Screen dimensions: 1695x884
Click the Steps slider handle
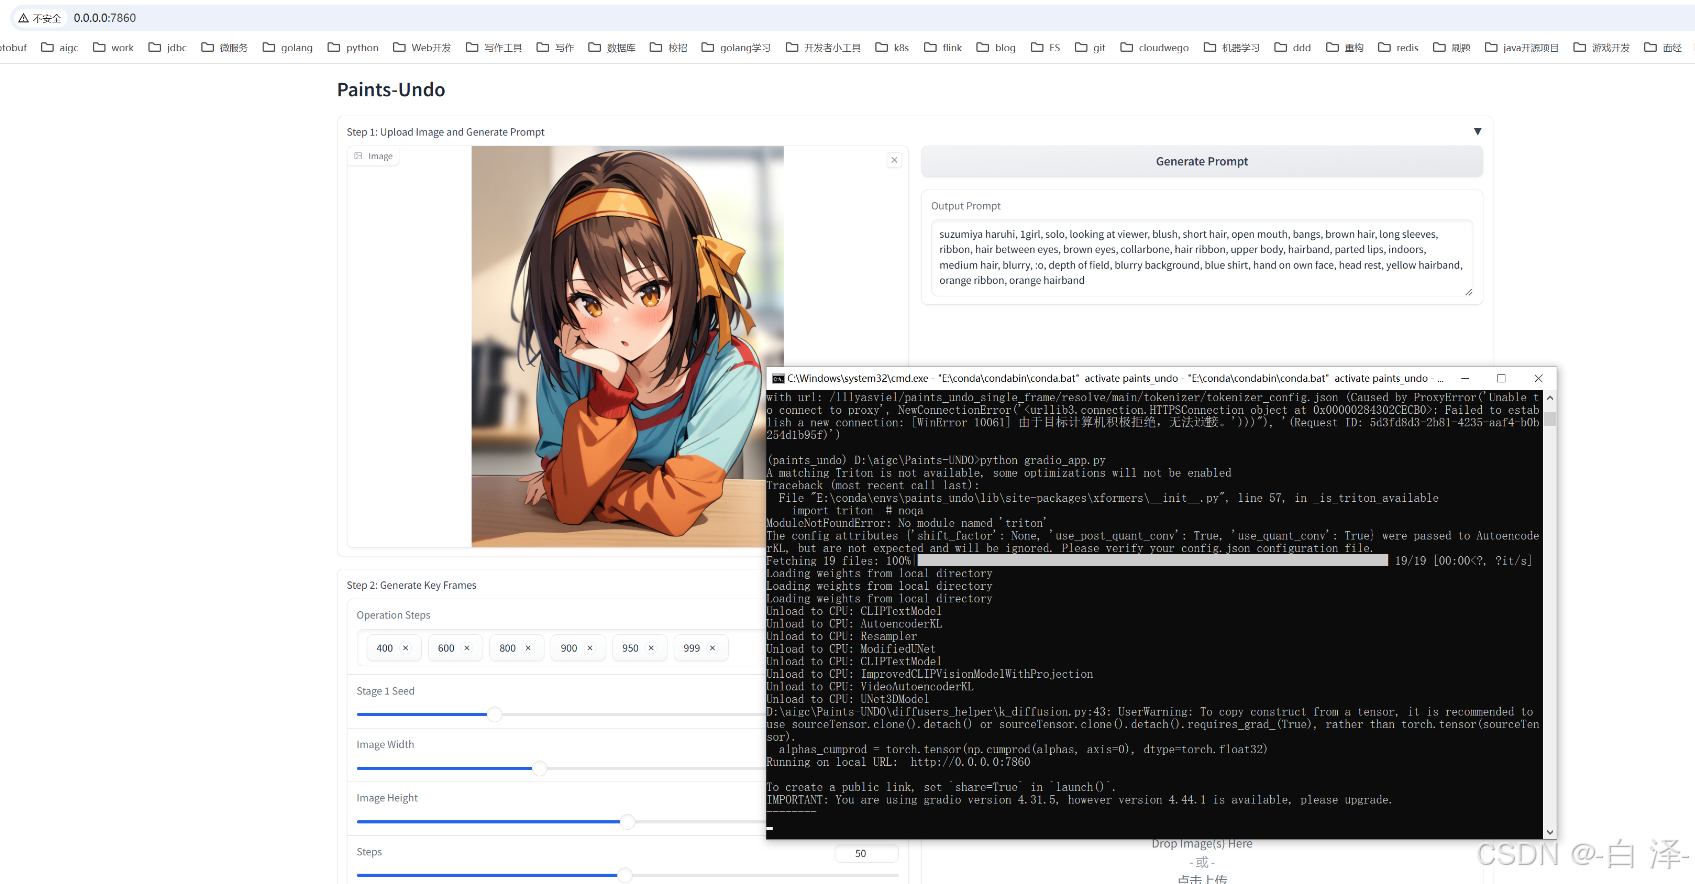625,875
